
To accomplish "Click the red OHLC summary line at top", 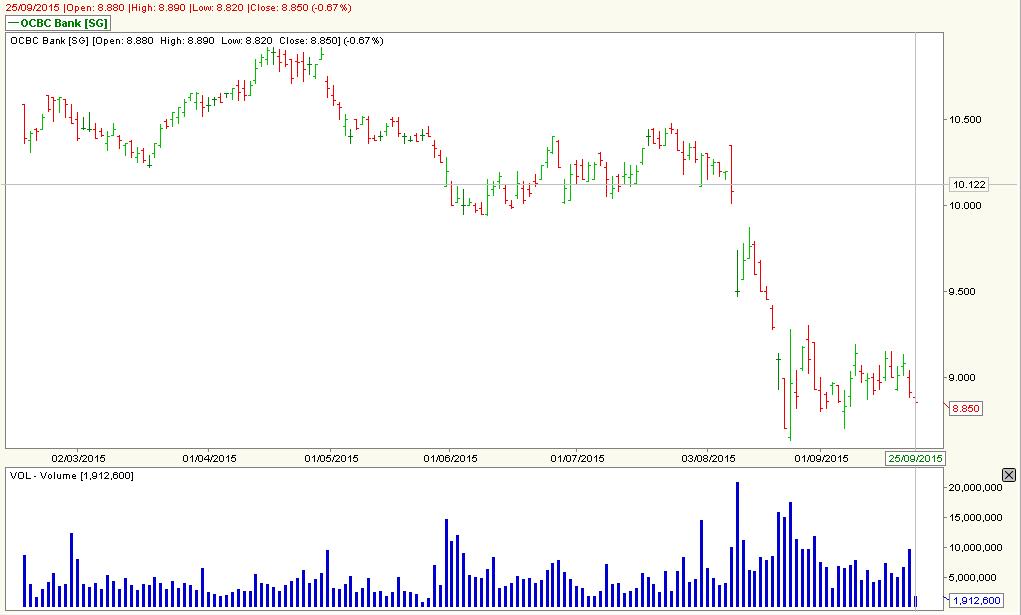I will click(x=180, y=6).
